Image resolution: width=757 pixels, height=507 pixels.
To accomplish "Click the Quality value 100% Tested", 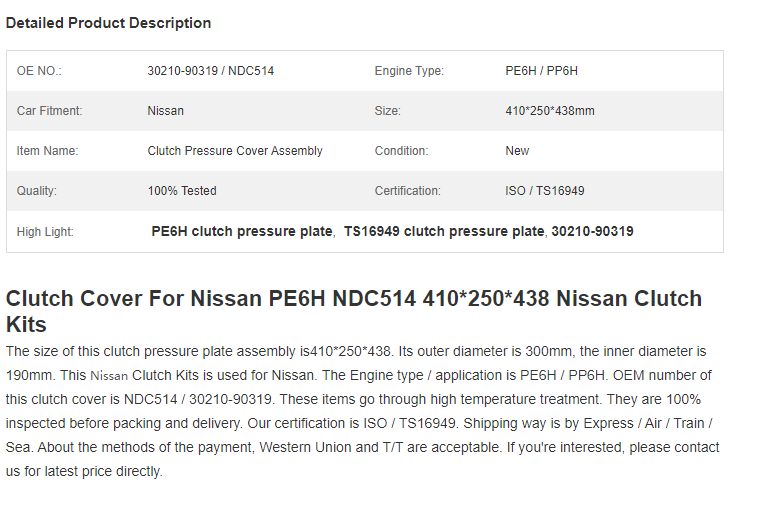I will coord(182,191).
